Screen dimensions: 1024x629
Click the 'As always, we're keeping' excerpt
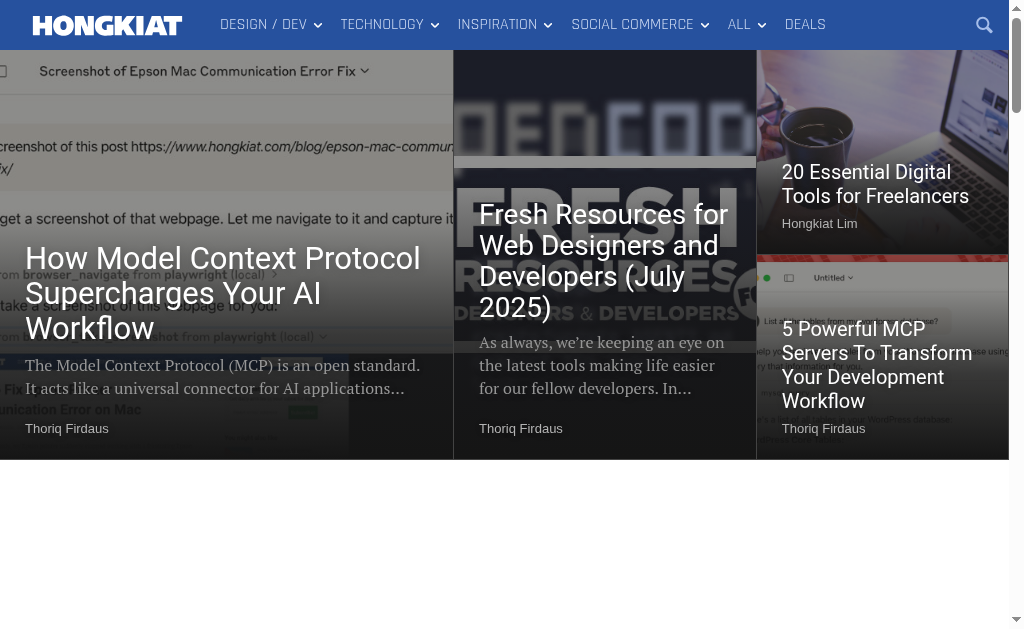tap(601, 366)
